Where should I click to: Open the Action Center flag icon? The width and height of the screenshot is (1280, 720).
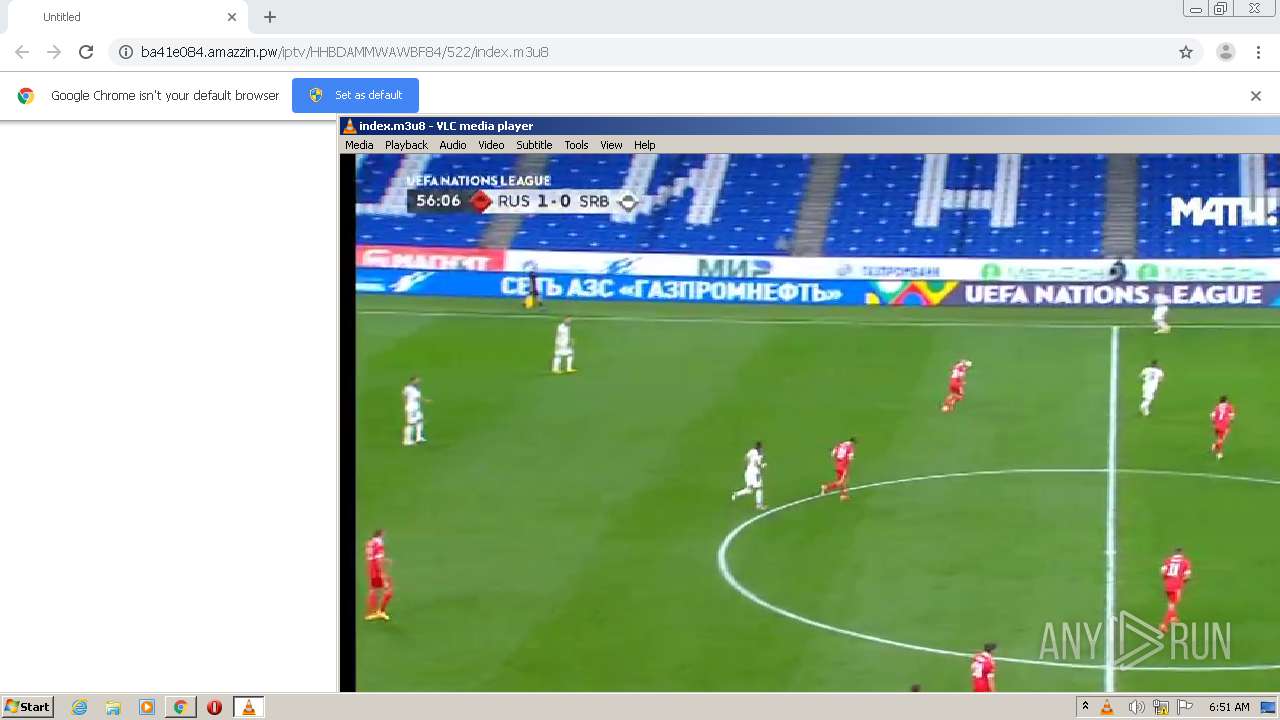1185,707
